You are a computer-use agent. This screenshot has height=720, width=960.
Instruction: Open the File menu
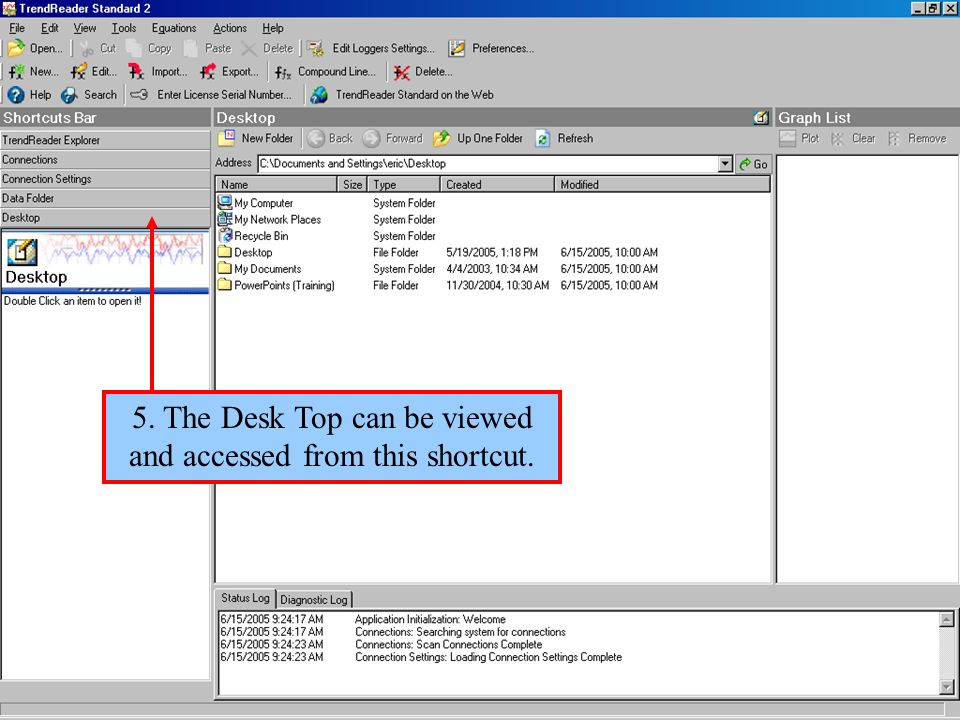(17, 28)
